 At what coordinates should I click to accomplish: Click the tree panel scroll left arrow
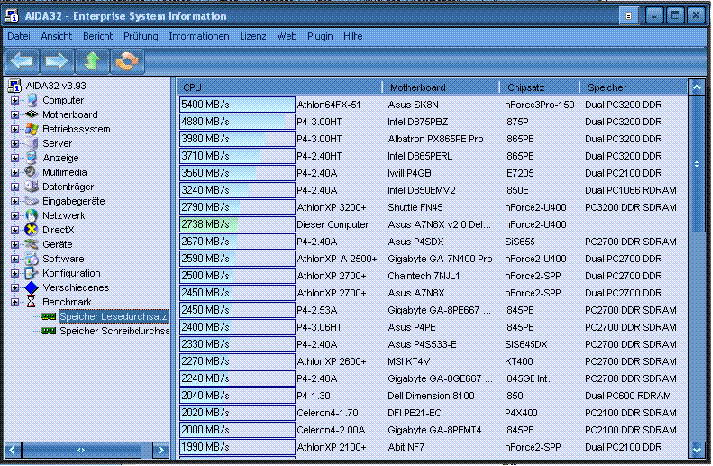point(13,450)
